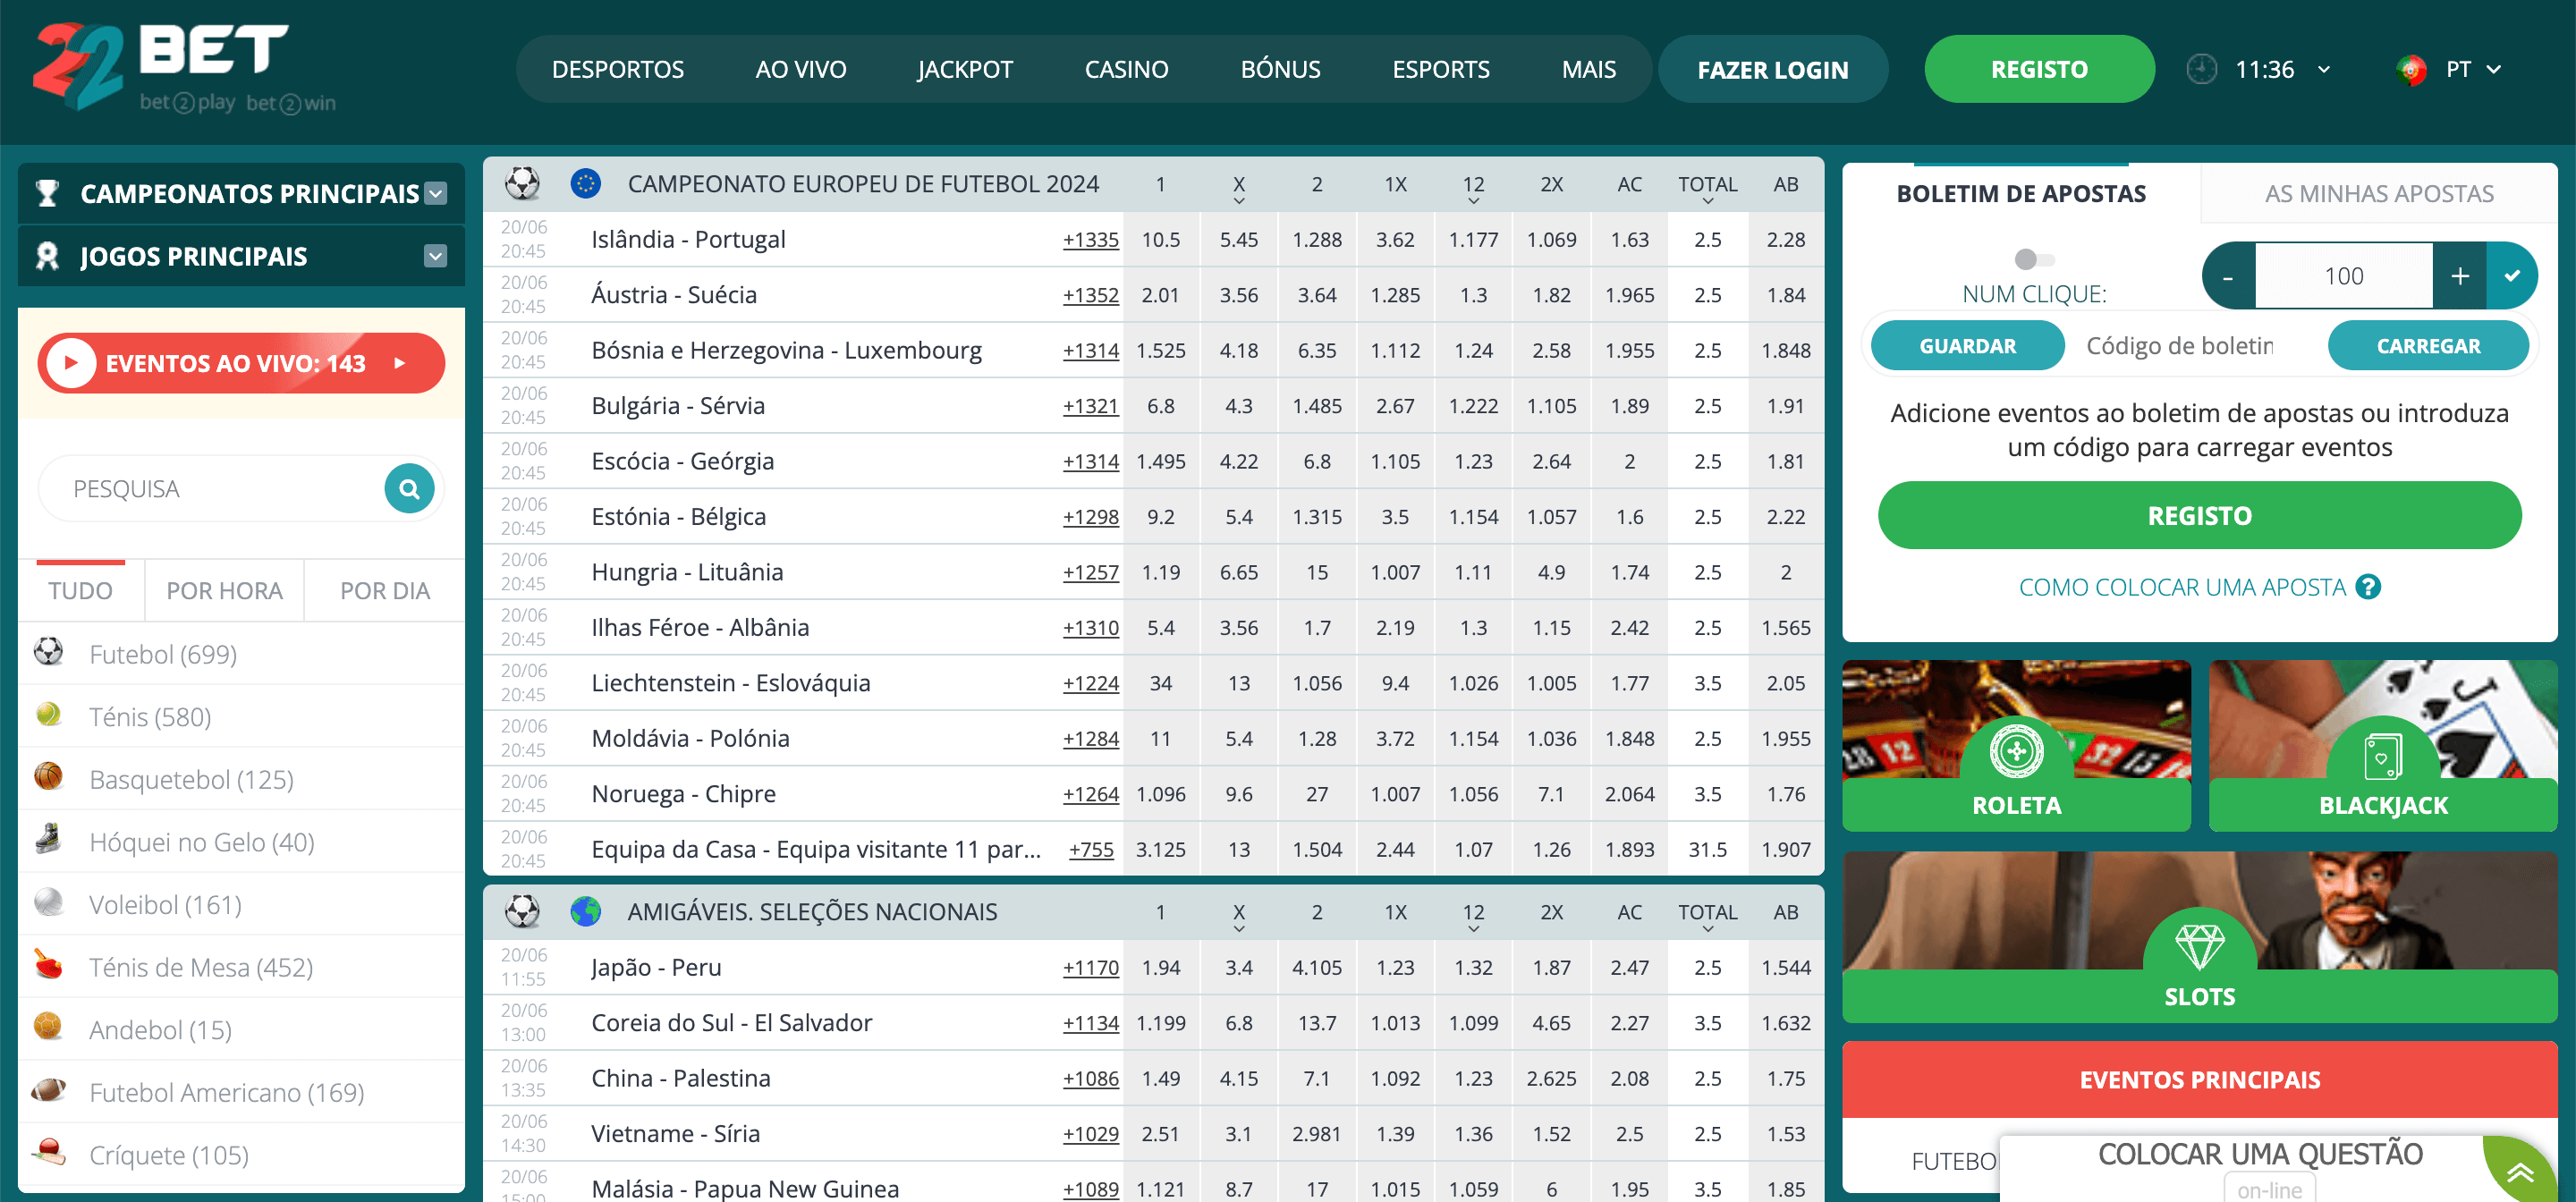Click the Voleibol ball icon
2576x1202 pixels.
pos(48,902)
